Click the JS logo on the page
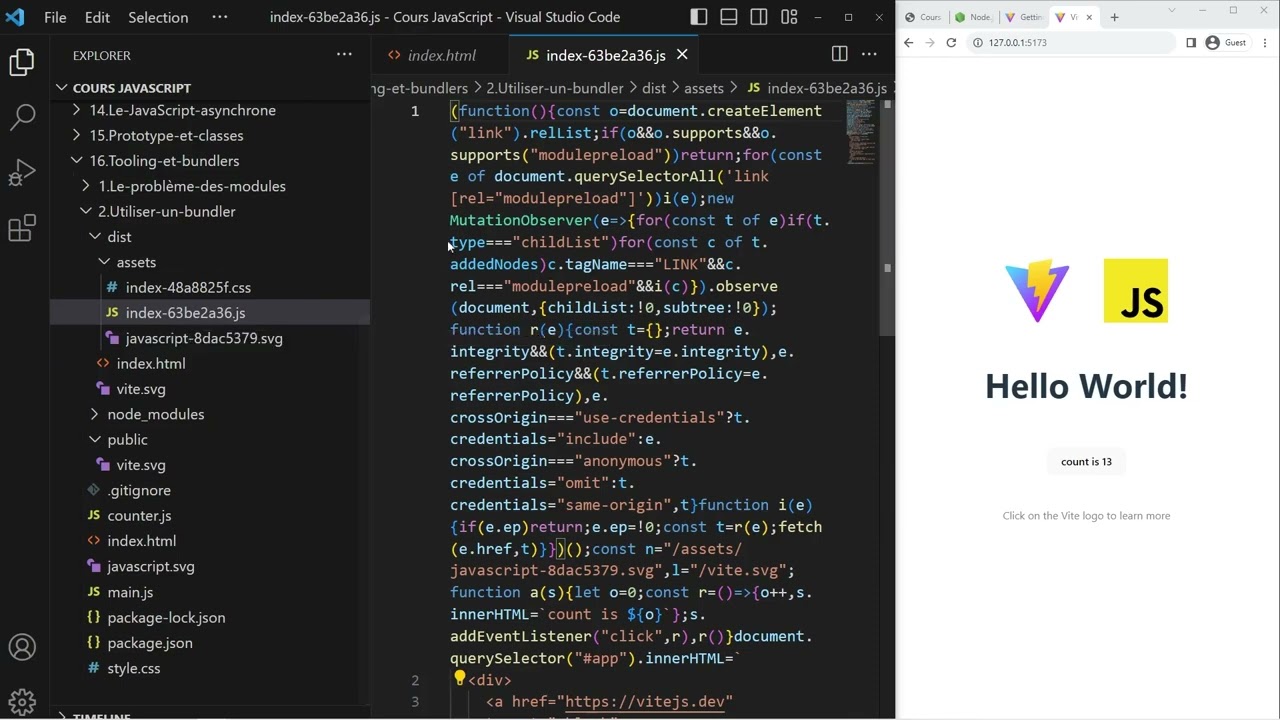Screen dimensions: 1280x720 click(1136, 291)
